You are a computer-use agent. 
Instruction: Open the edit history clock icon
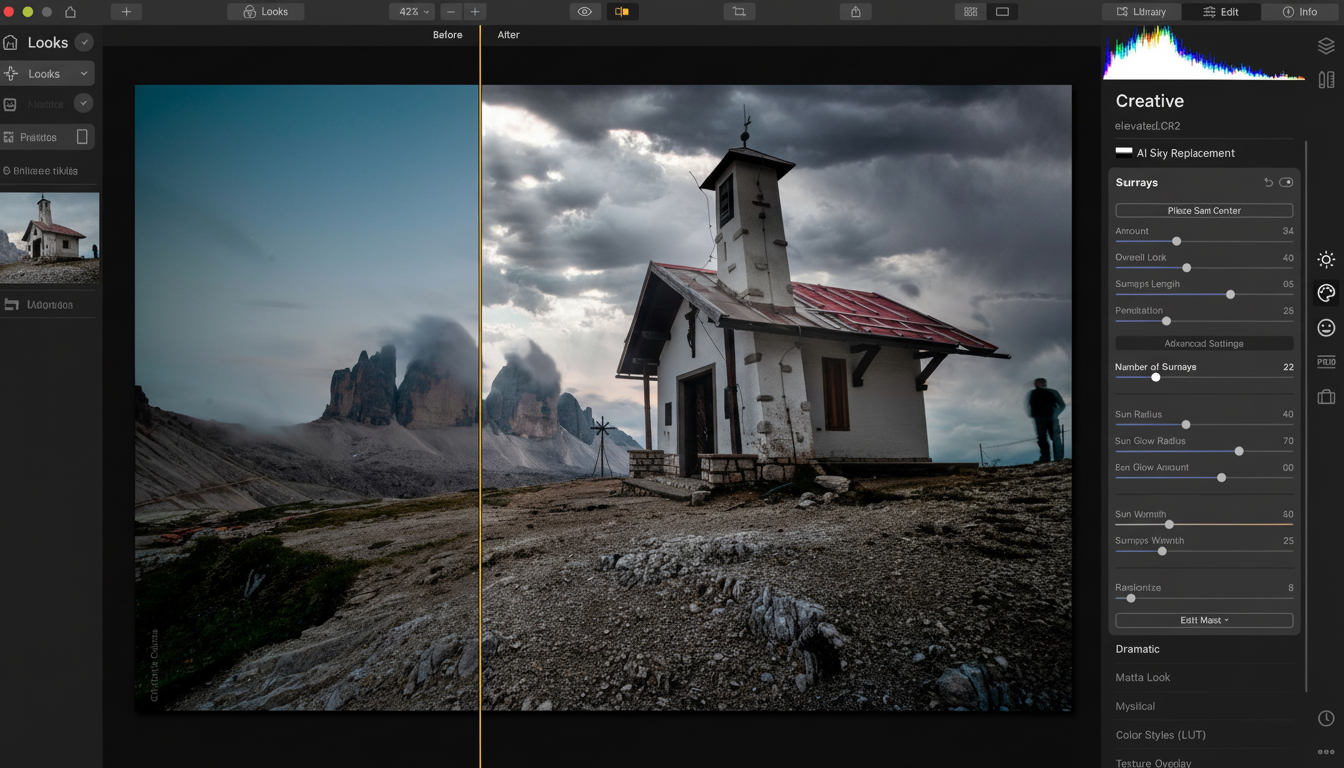[x=1326, y=718]
